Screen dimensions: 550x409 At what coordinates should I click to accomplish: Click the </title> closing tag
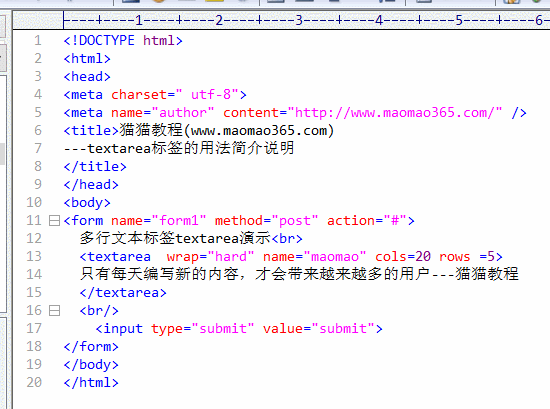point(95,167)
